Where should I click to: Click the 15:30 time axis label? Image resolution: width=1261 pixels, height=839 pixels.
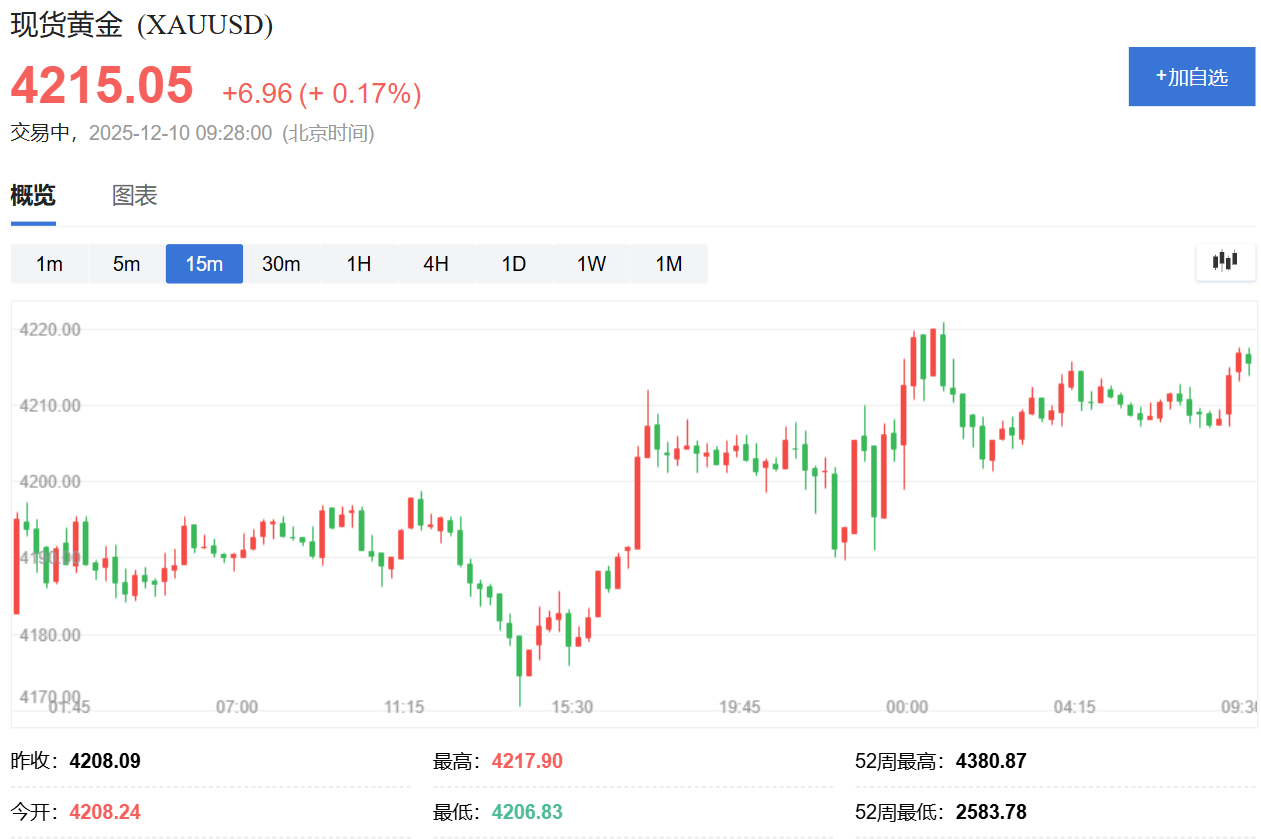tap(572, 707)
